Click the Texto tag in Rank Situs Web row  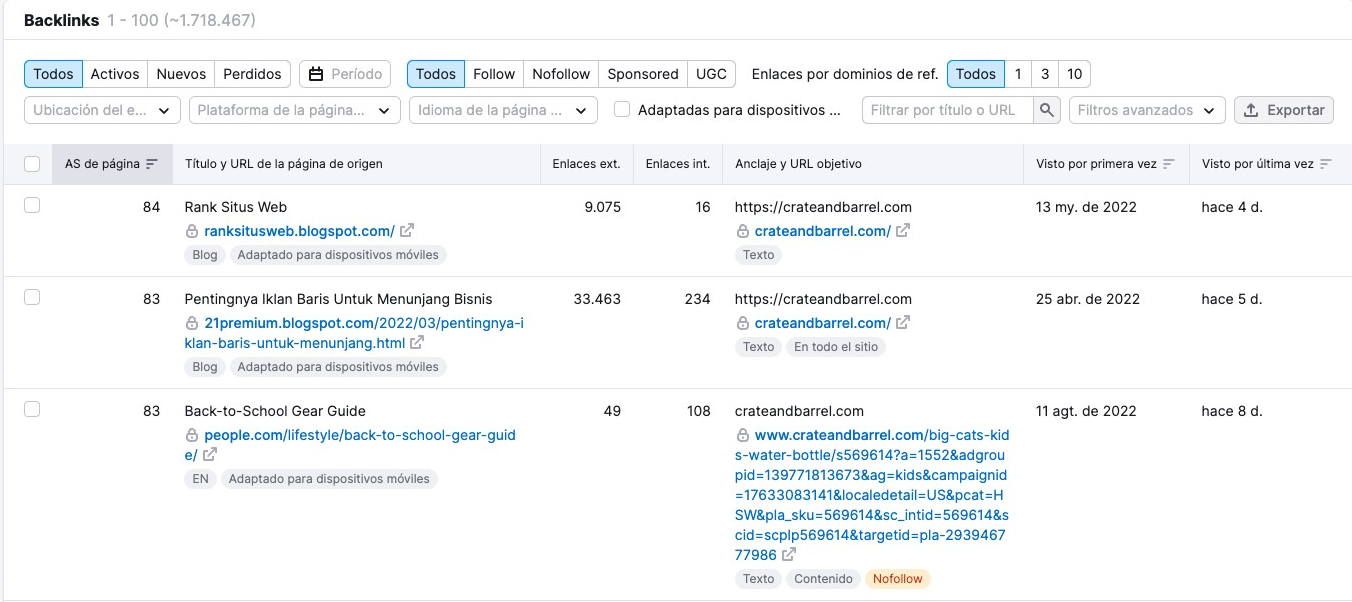758,255
